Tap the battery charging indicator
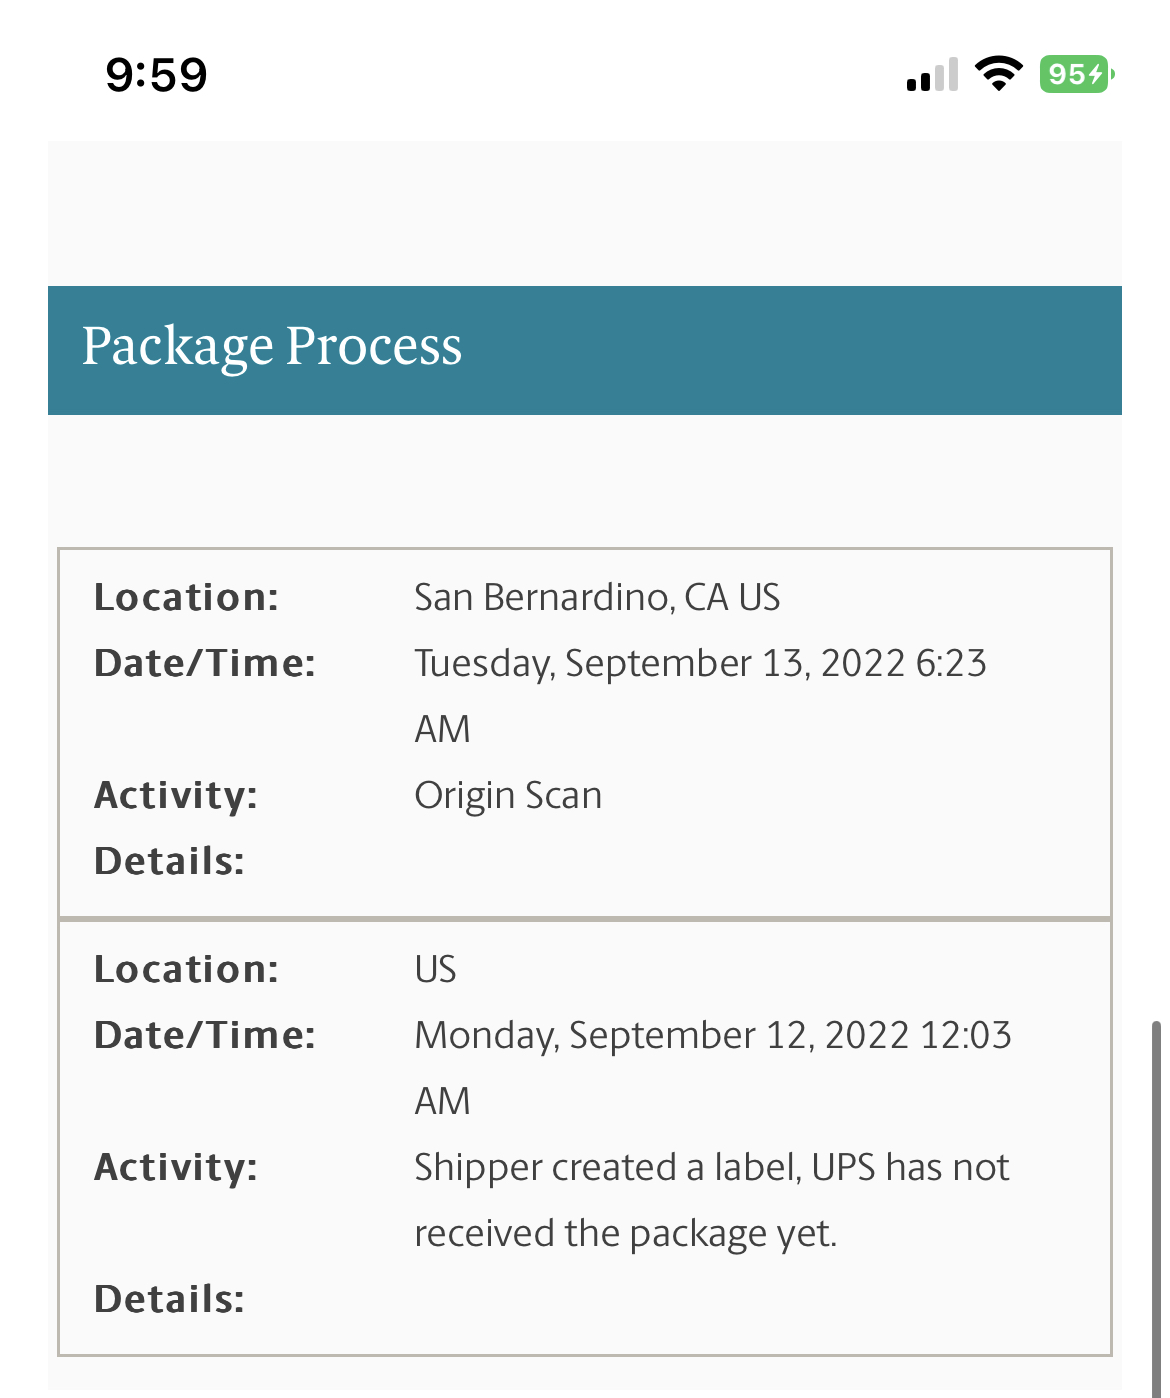This screenshot has width=1170, height=1398. [x=1076, y=74]
